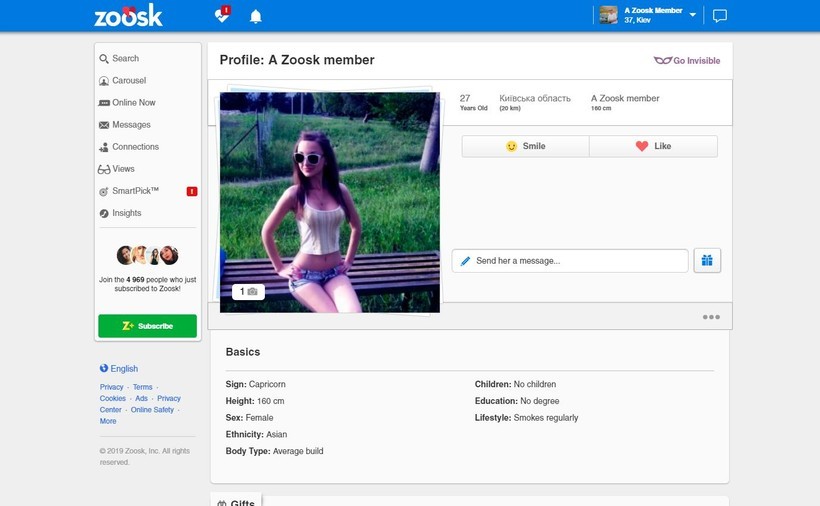
Task: Click the account avatar thumbnail in header
Action: pos(608,15)
